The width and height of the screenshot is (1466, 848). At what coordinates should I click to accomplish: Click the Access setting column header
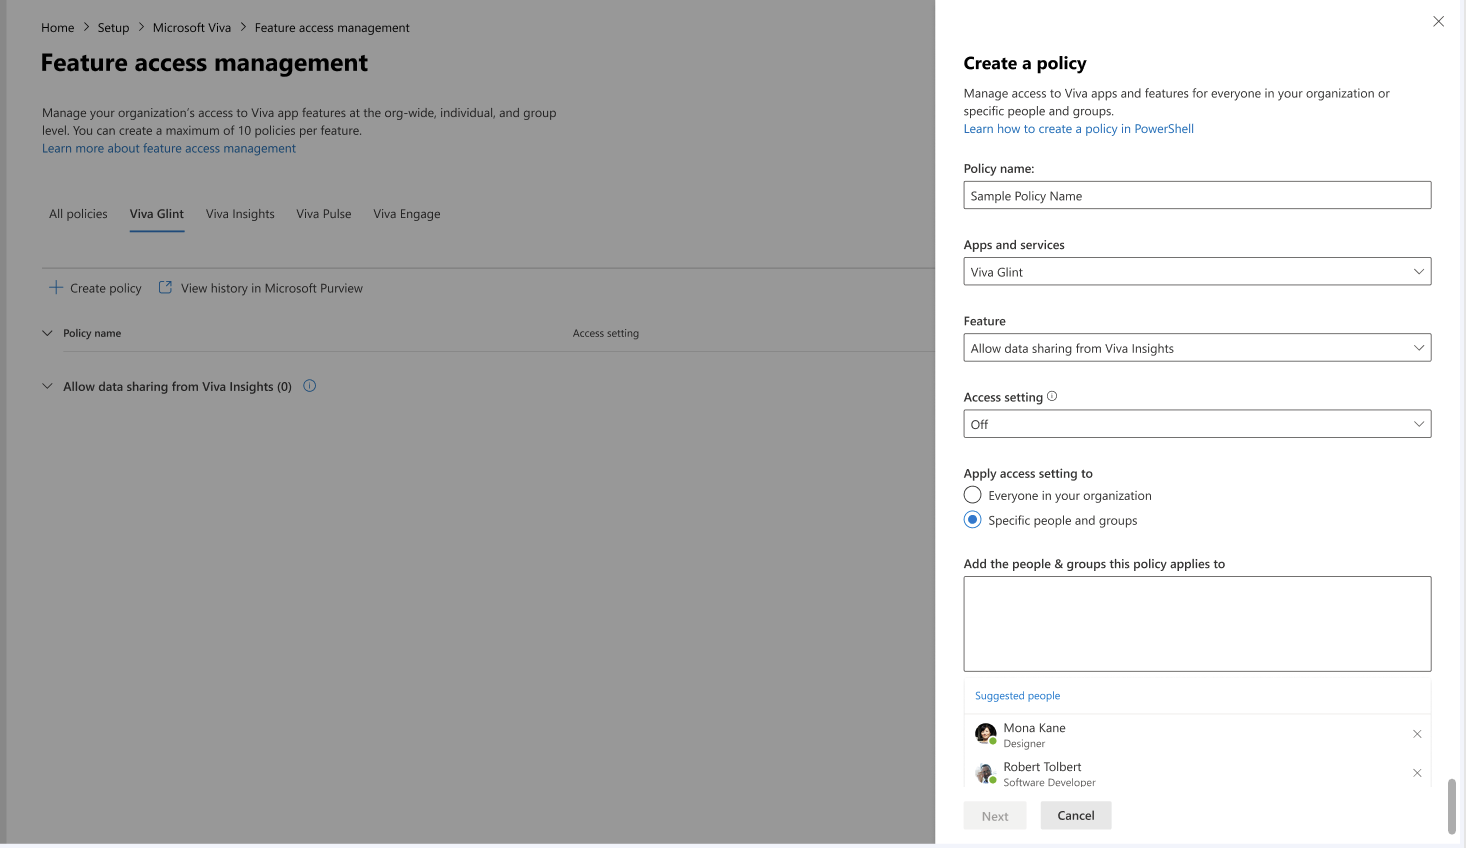click(x=606, y=333)
